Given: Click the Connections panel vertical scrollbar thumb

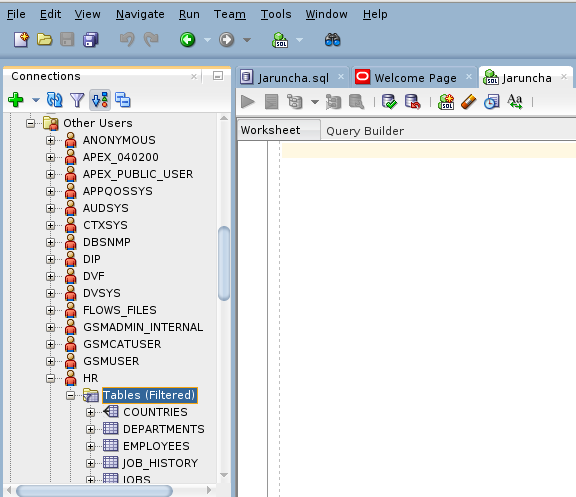Looking at the screenshot, I should 224,263.
